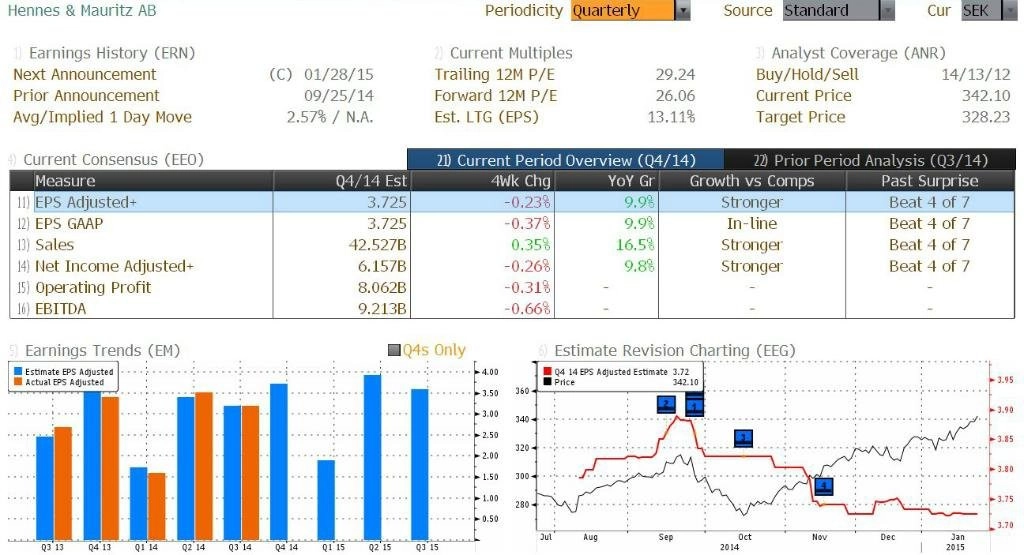
Task: Select event marker 4 near November
Action: [x=823, y=487]
